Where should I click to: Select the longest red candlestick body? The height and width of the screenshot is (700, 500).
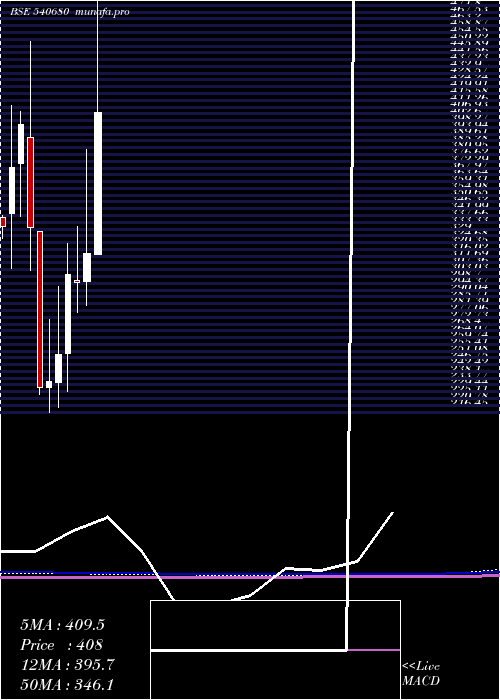[x=40, y=309]
